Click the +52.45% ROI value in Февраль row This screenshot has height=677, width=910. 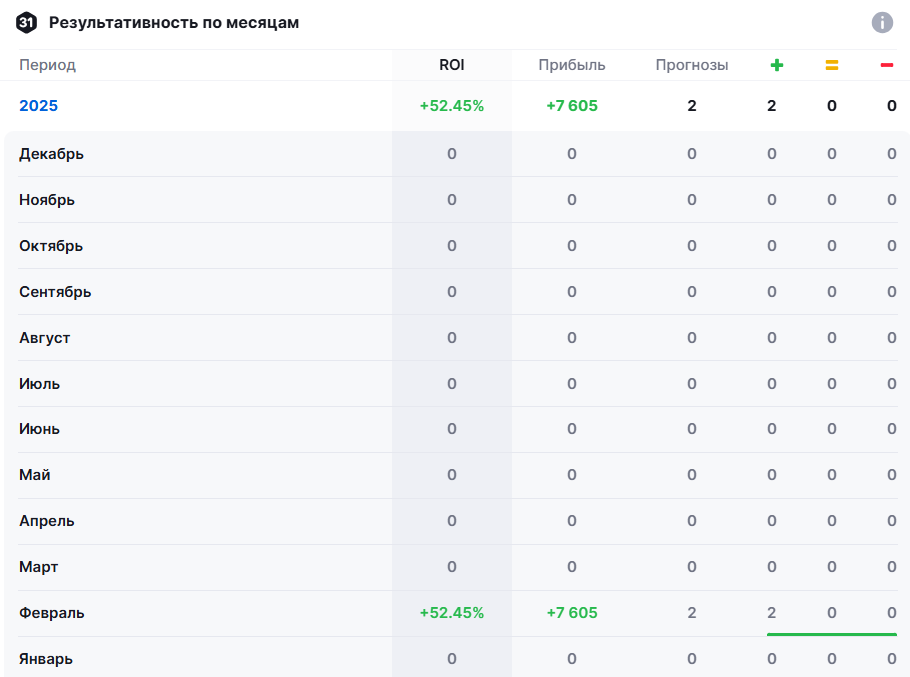(x=452, y=613)
